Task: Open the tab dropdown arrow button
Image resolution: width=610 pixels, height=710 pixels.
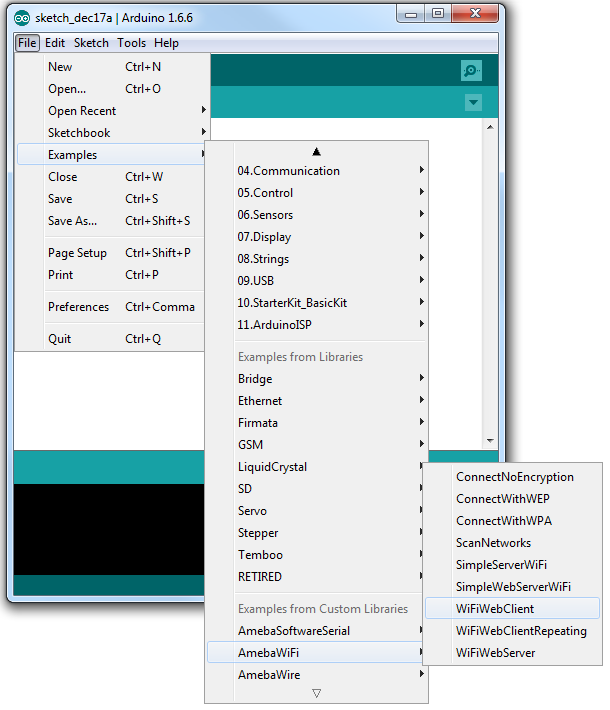Action: coord(473,102)
